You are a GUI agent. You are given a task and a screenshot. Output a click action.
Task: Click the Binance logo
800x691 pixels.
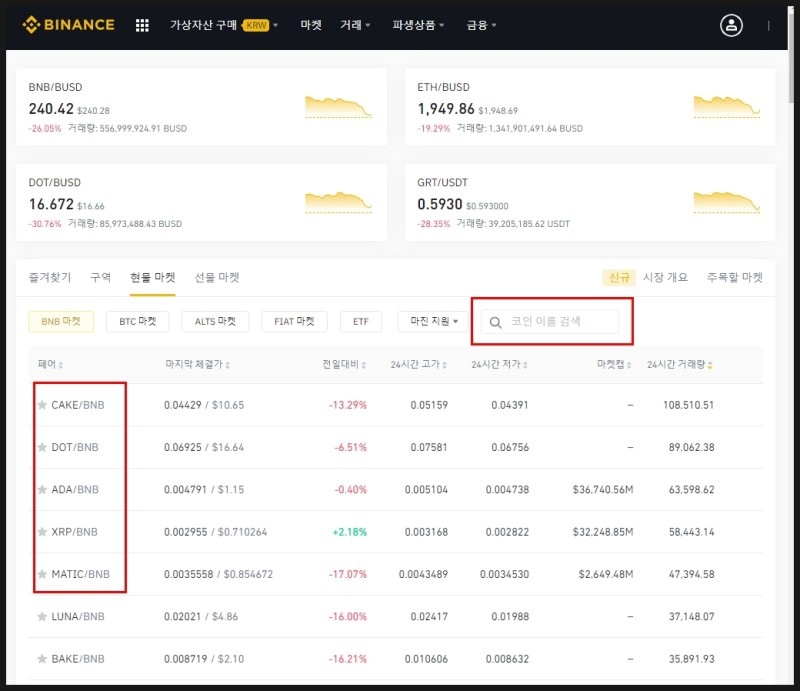click(68, 24)
